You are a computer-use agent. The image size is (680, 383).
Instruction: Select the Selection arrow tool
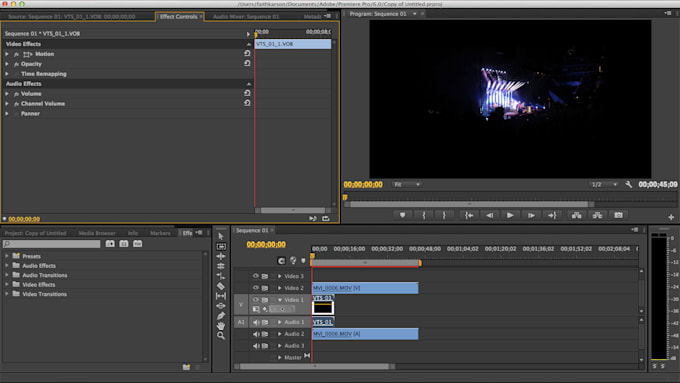(221, 236)
